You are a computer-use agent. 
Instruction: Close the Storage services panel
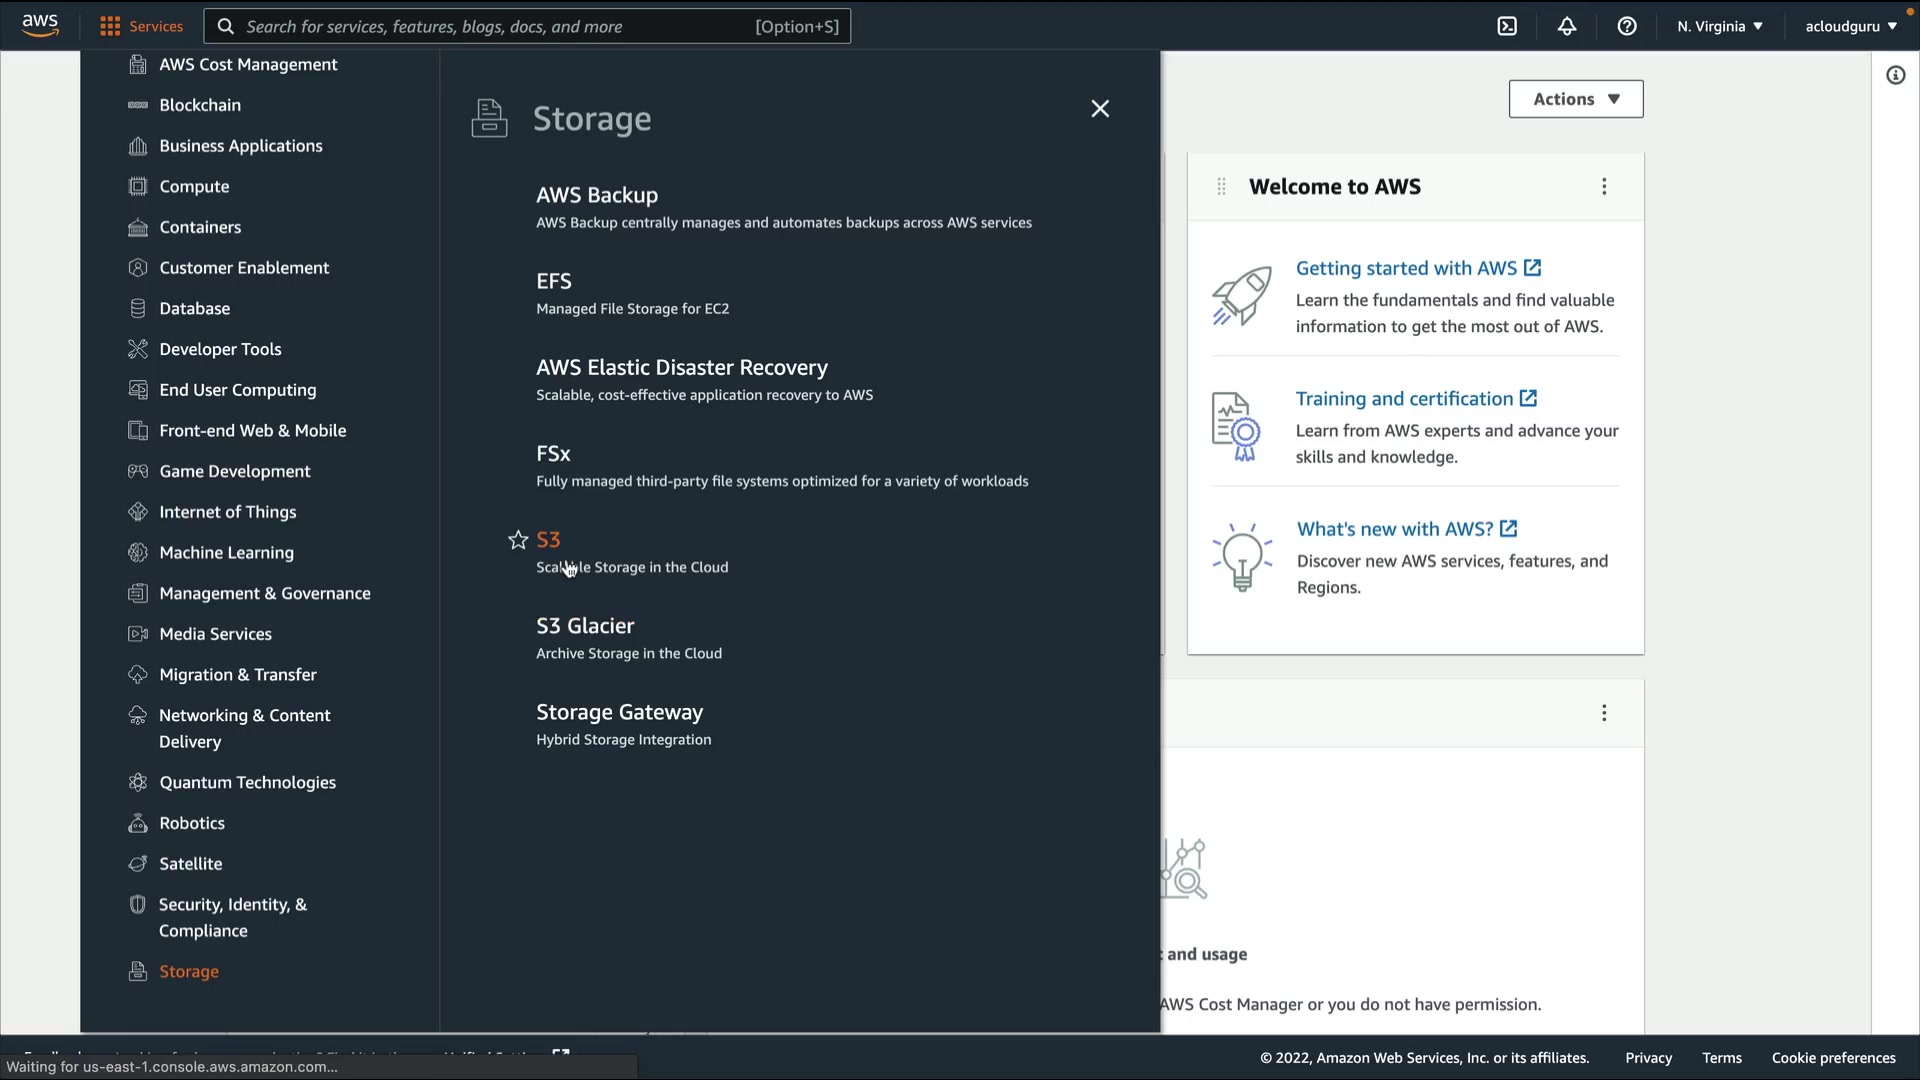pos(1100,109)
